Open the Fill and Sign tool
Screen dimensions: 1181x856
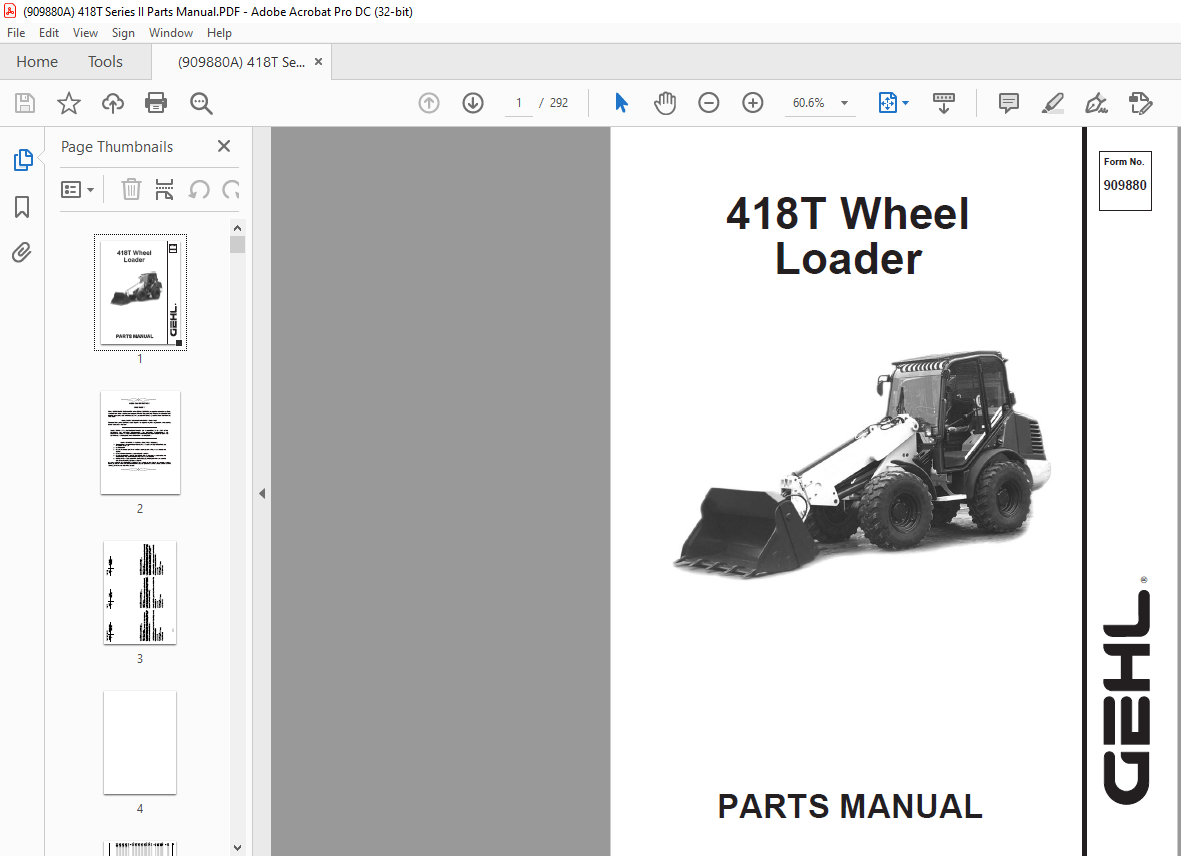1096,103
